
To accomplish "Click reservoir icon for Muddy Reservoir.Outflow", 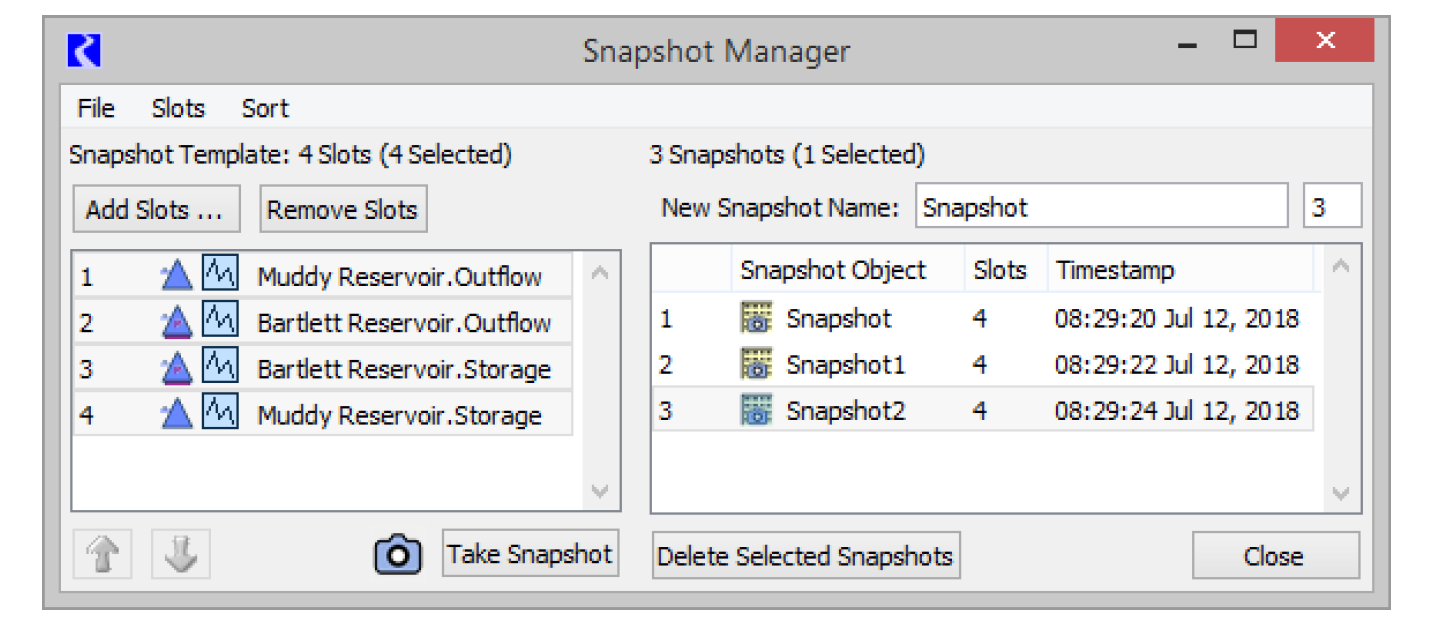I will point(176,277).
